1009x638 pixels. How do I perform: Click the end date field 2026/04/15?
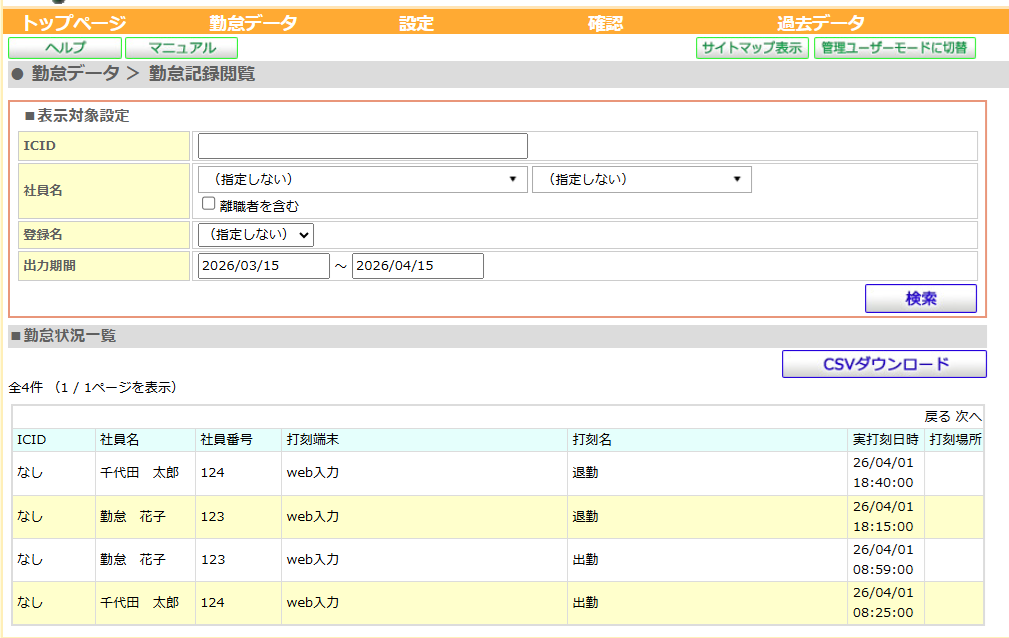pos(417,266)
